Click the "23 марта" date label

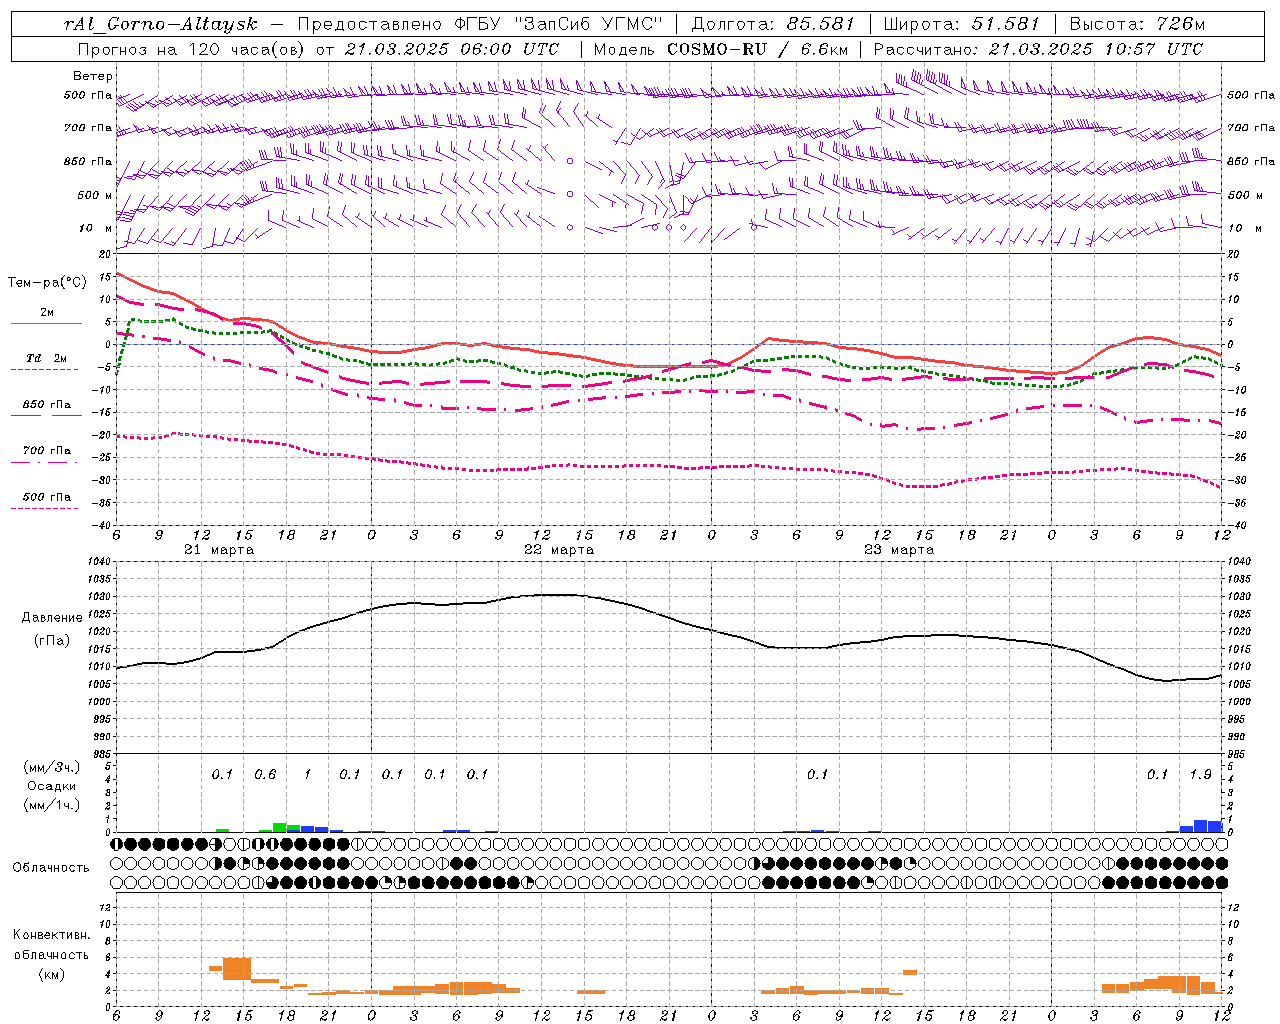coord(900,550)
